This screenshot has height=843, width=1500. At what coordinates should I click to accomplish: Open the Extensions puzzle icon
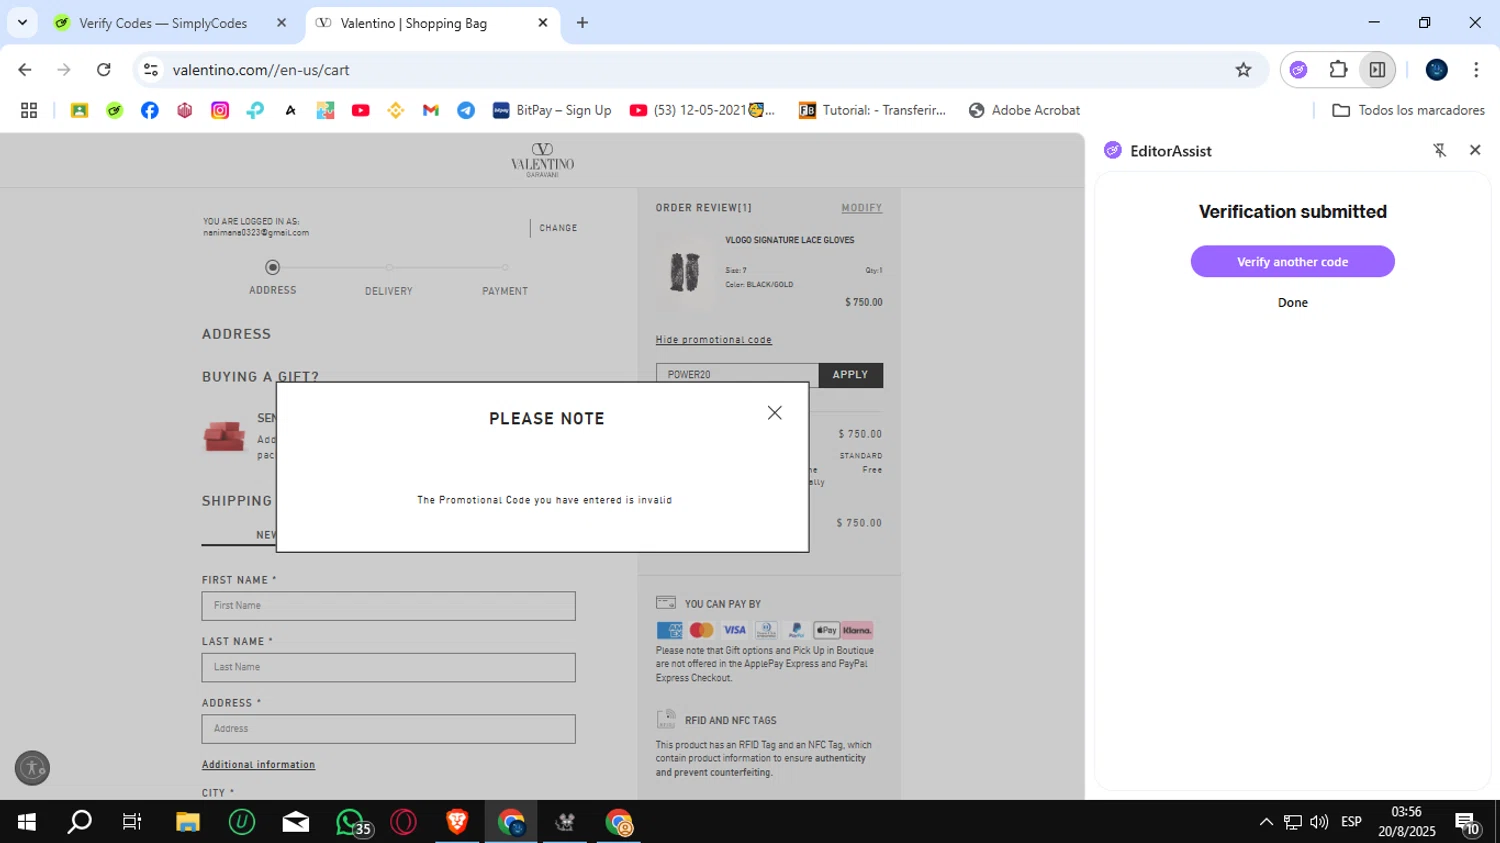tap(1338, 70)
